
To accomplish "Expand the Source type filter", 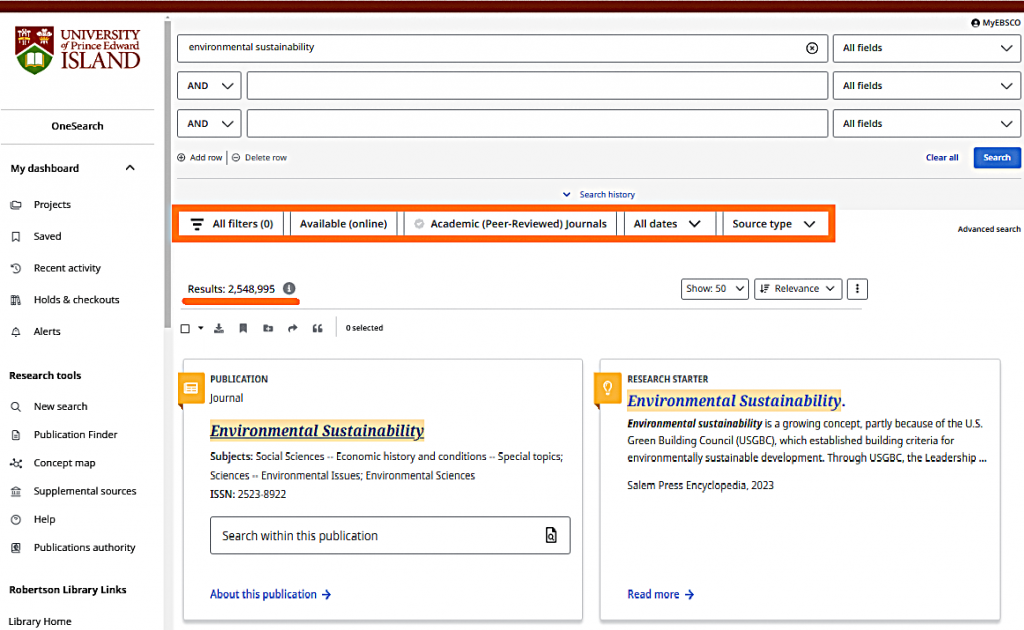I will click(775, 224).
